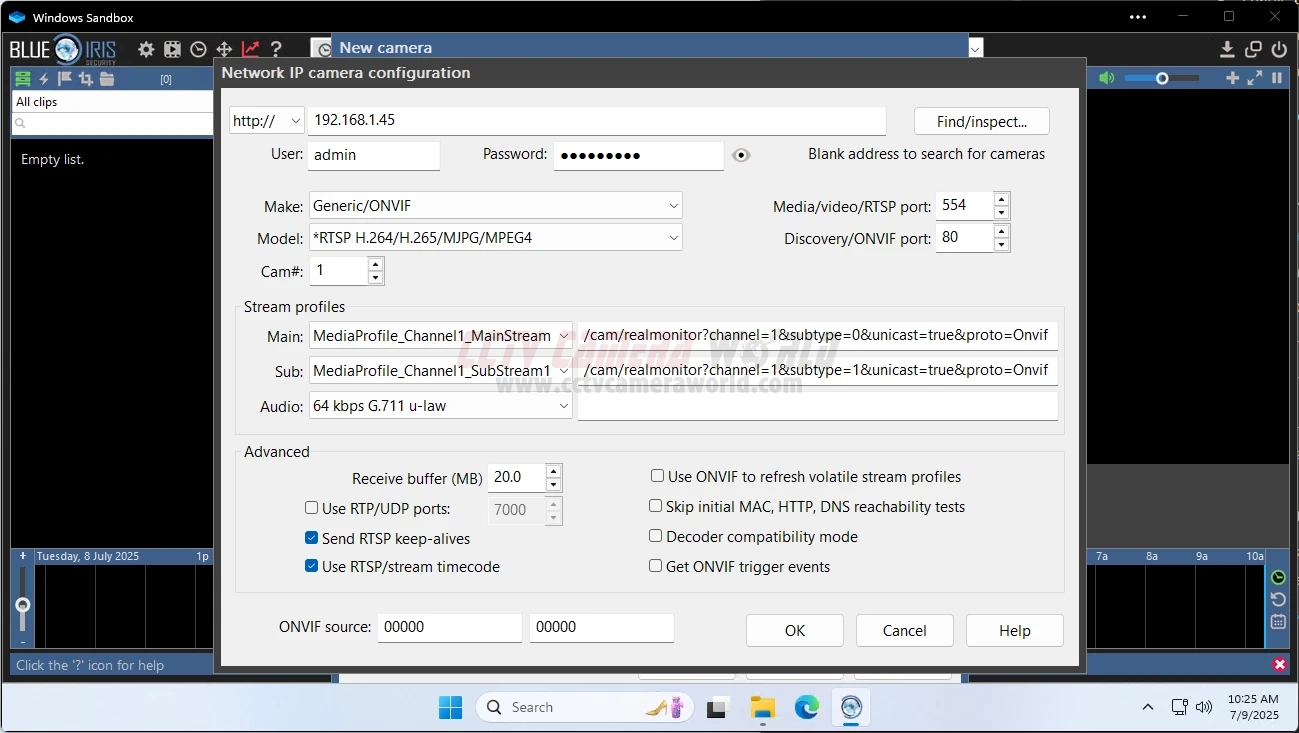The height and width of the screenshot is (733, 1299).
Task: Open the Model dropdown for RTSP options
Action: click(x=673, y=237)
